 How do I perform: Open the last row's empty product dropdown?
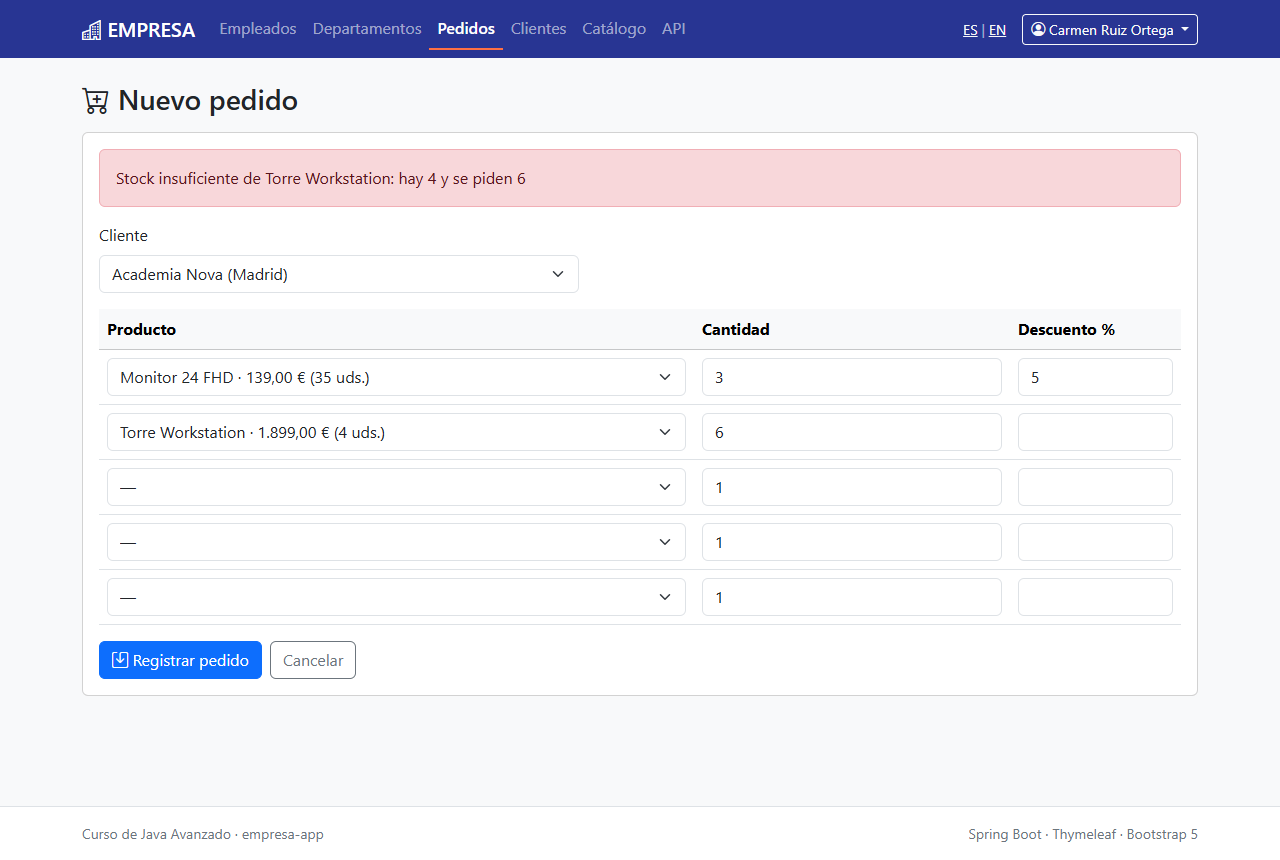coord(396,597)
